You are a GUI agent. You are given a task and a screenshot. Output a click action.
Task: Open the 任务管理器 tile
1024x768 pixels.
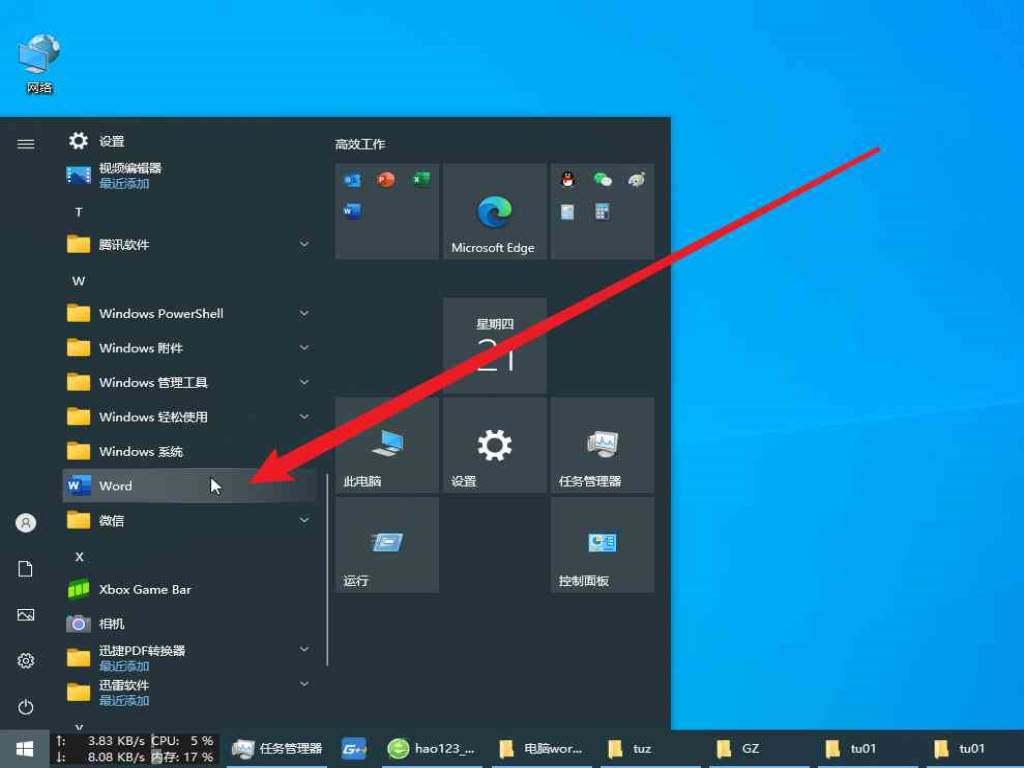[602, 445]
